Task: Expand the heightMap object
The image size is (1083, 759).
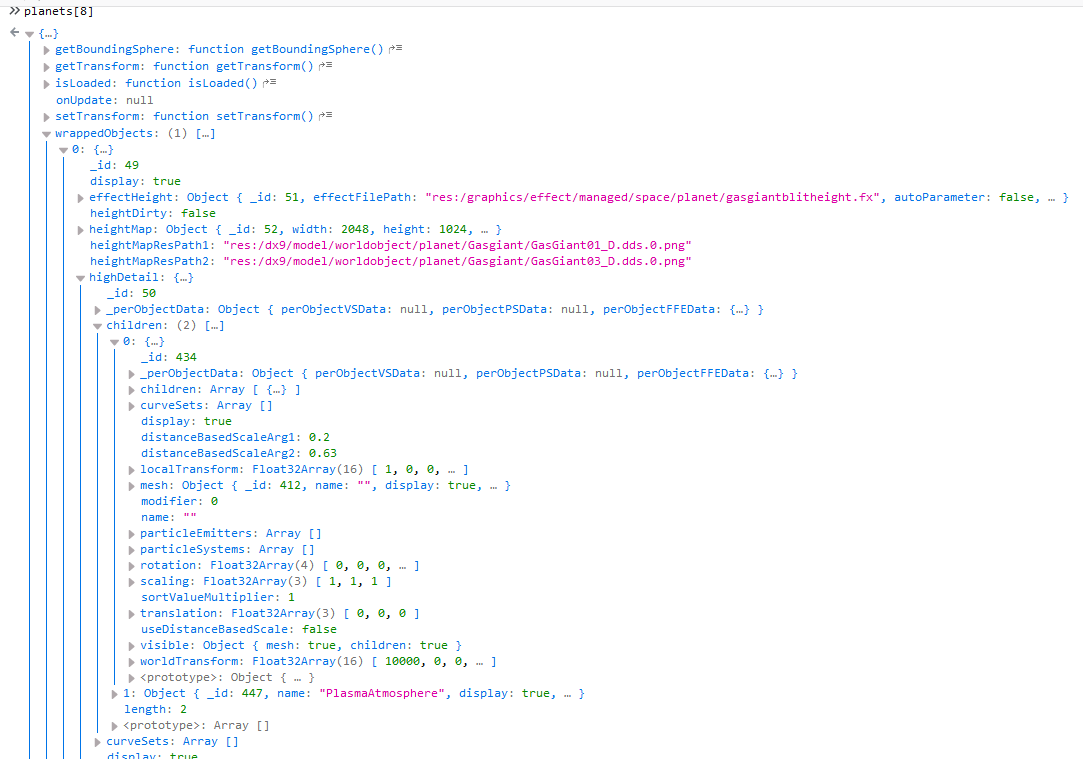Action: click(x=80, y=230)
